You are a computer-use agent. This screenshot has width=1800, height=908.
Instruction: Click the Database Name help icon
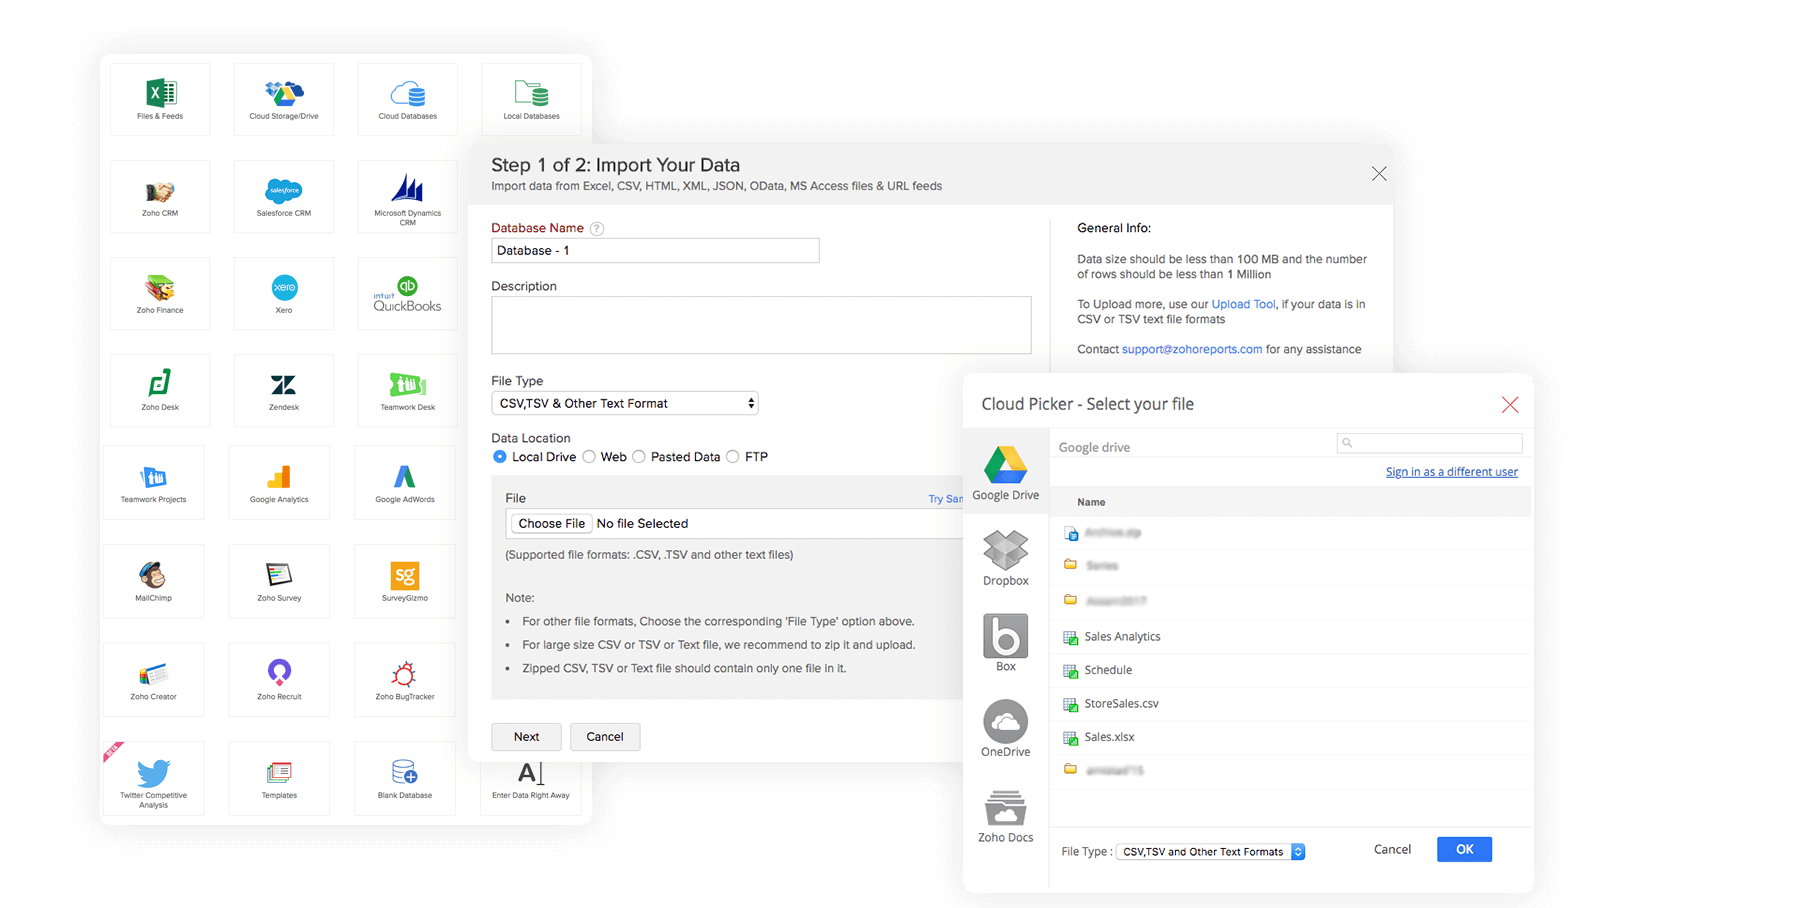tap(597, 228)
